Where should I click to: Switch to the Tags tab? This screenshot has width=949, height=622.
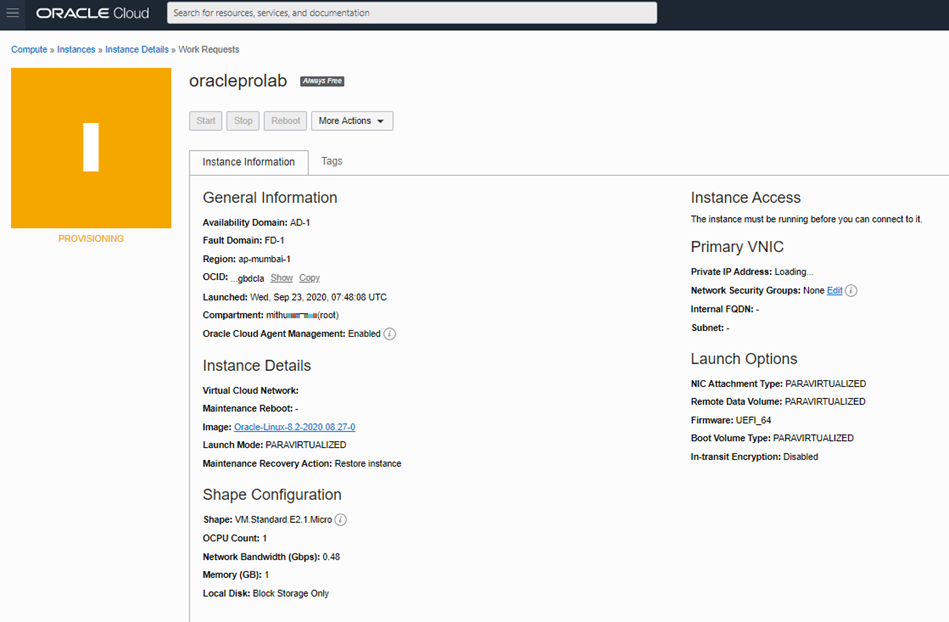tap(332, 161)
